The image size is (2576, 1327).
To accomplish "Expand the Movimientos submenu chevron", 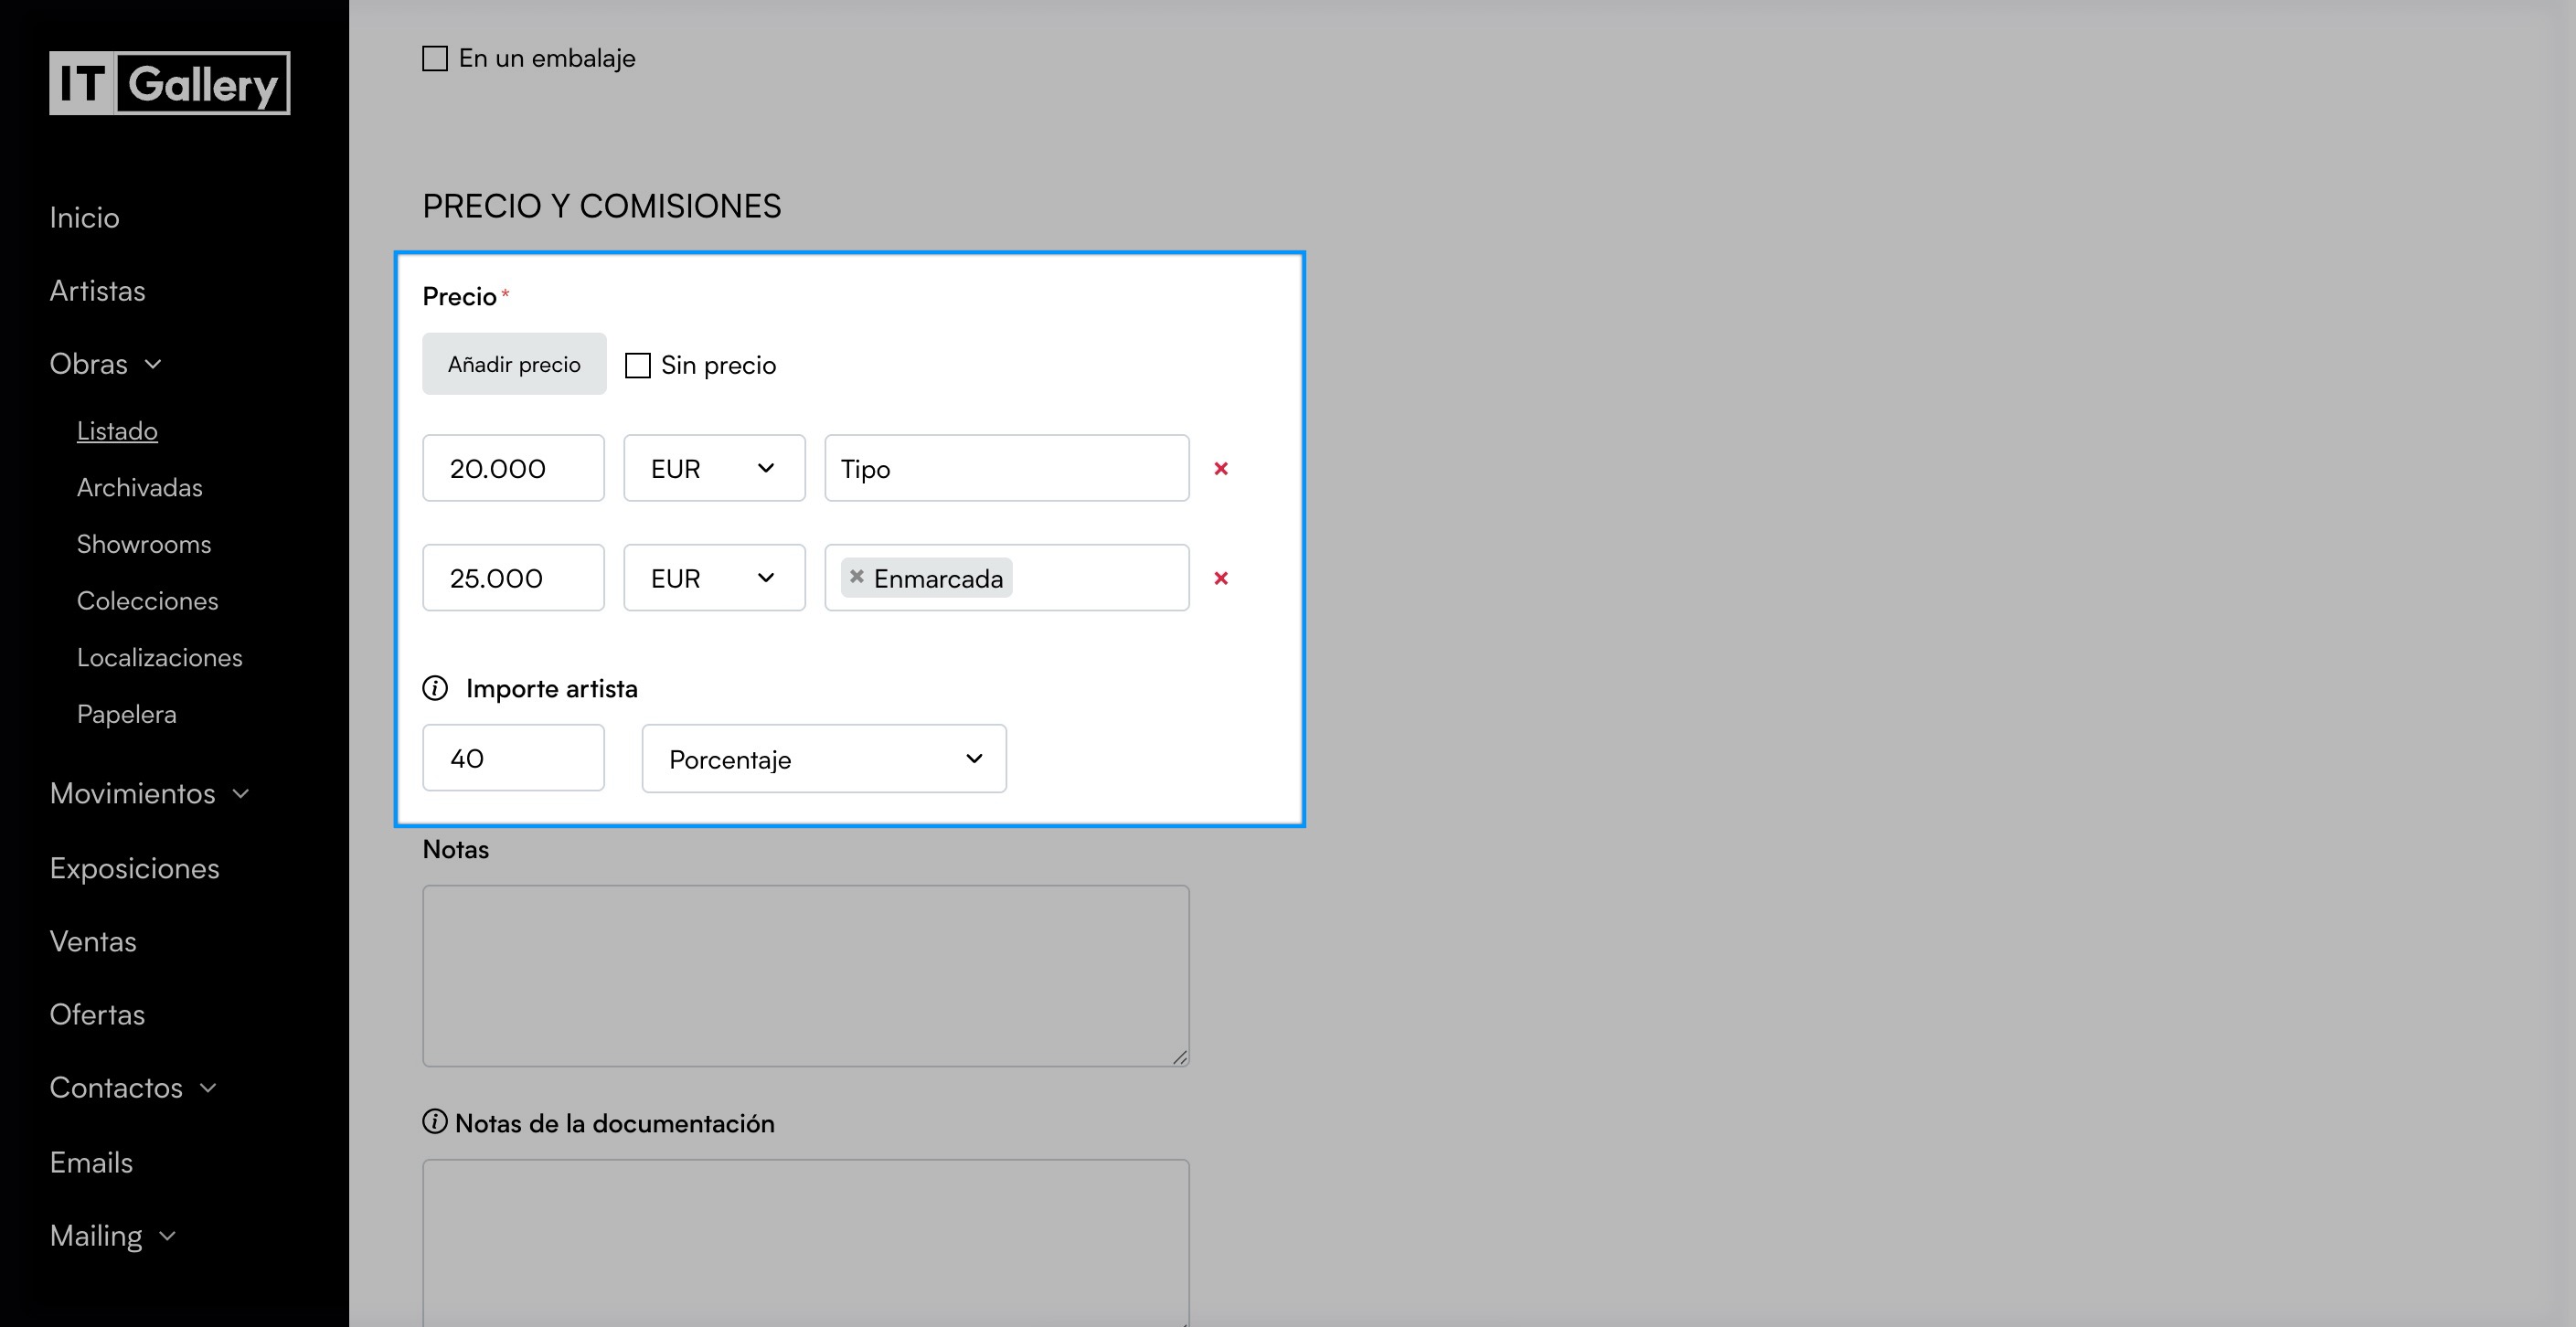I will point(241,794).
